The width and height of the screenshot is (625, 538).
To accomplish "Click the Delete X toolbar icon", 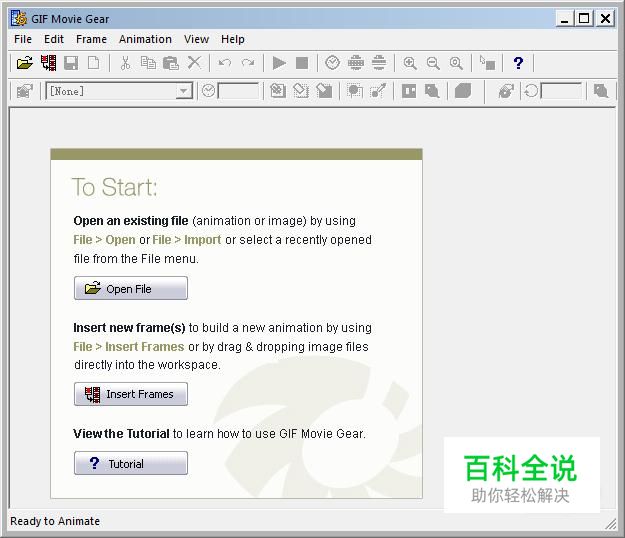I will (194, 63).
